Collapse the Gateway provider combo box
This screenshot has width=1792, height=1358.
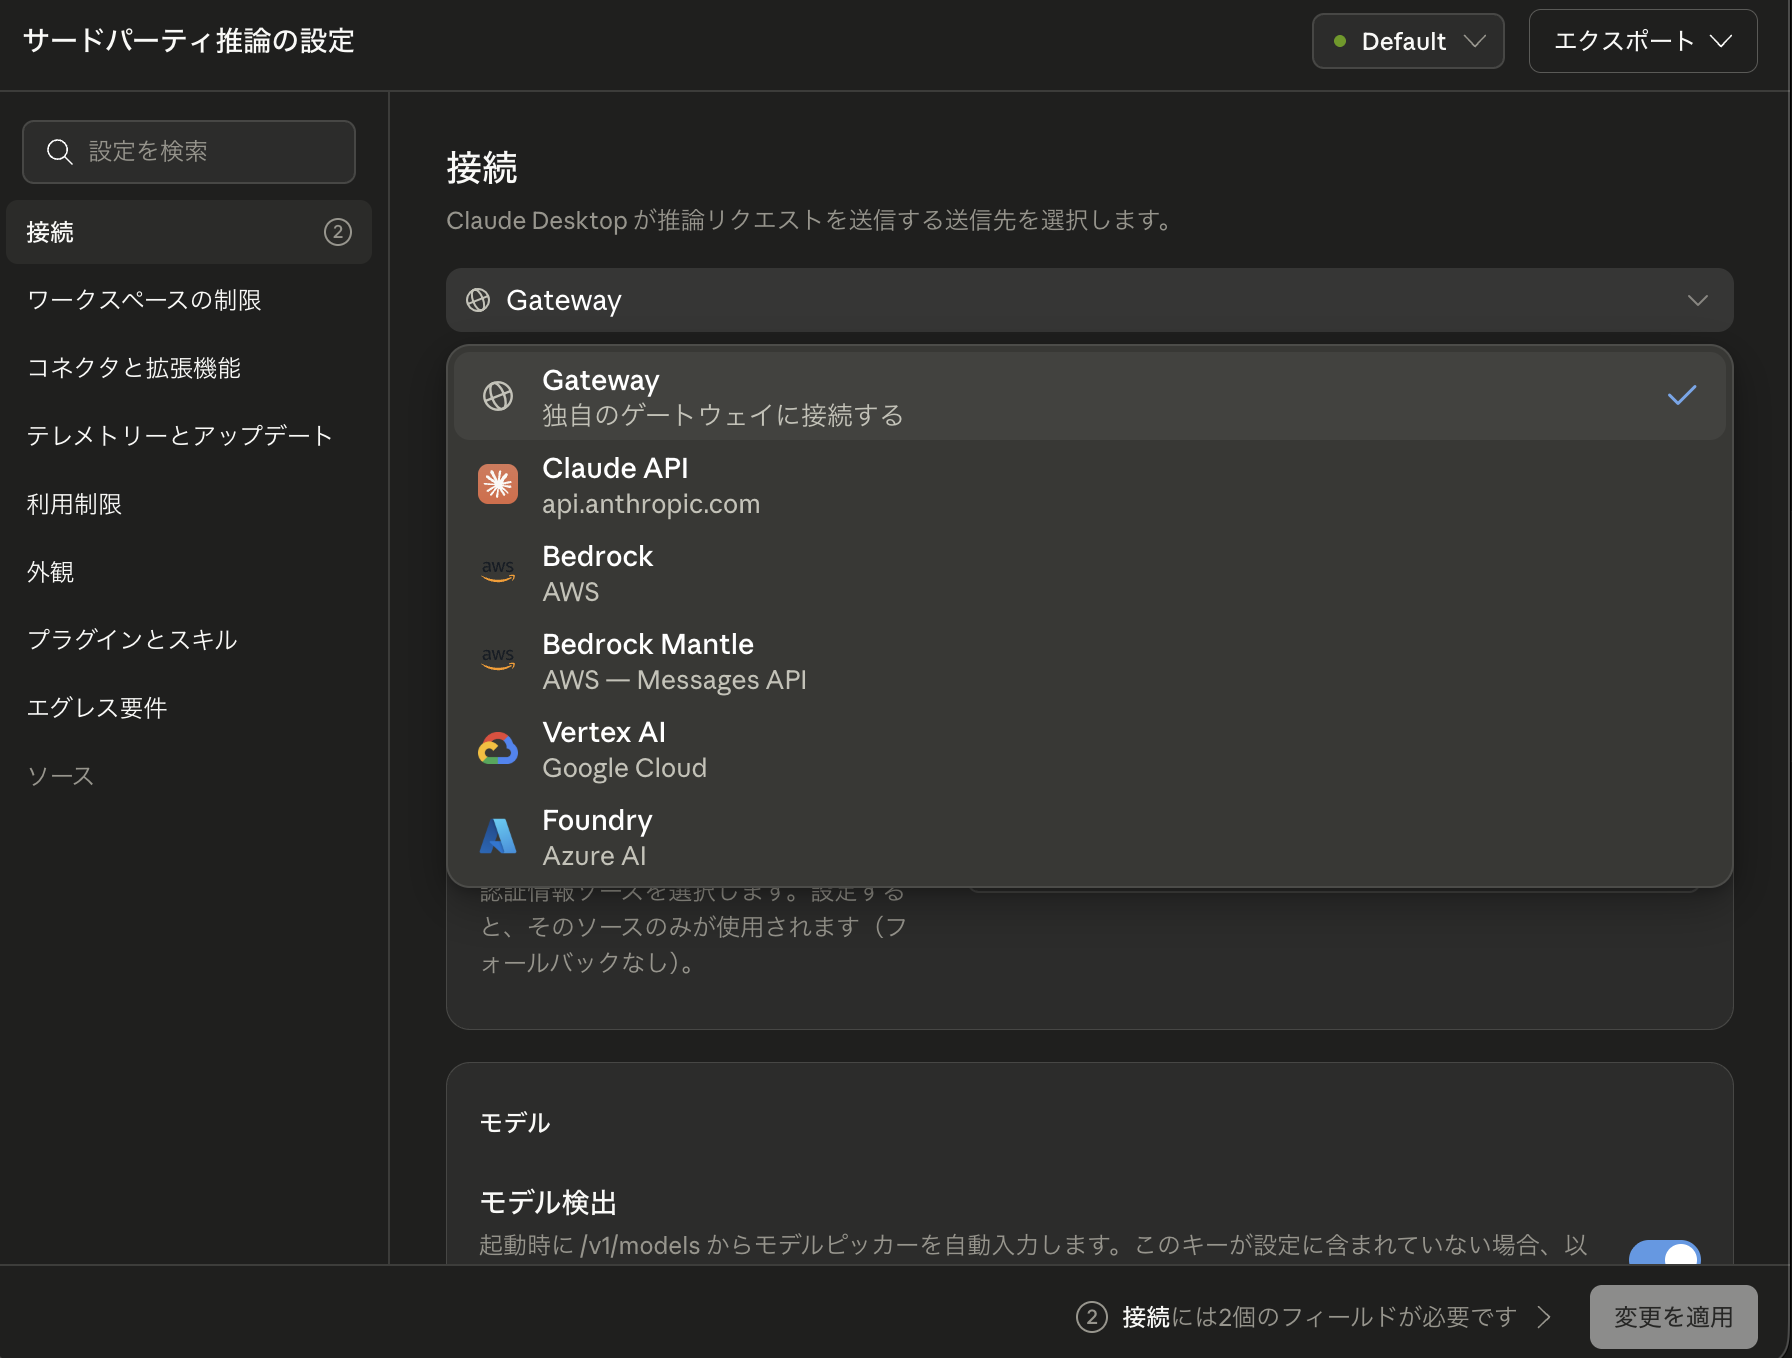pos(1089,300)
